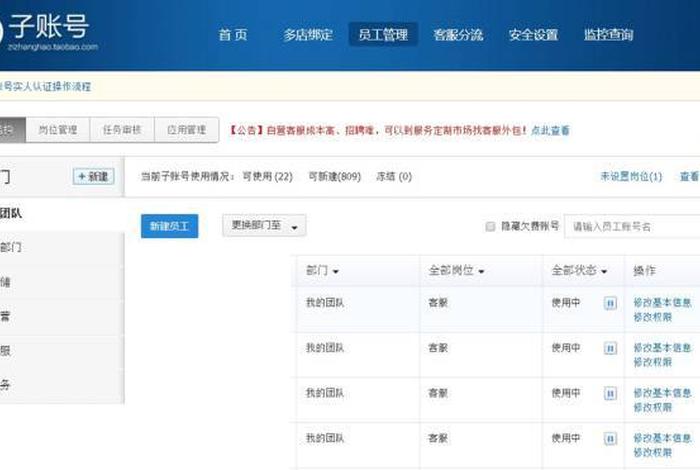
Task: Click the 新建员工 button
Action: point(169,226)
